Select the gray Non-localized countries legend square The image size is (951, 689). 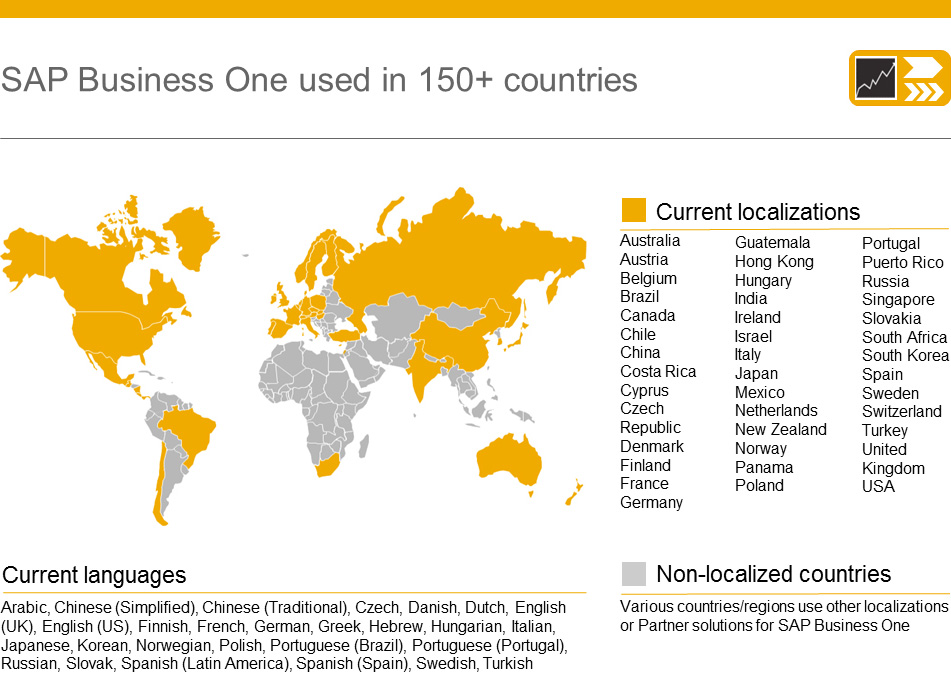tap(634, 573)
